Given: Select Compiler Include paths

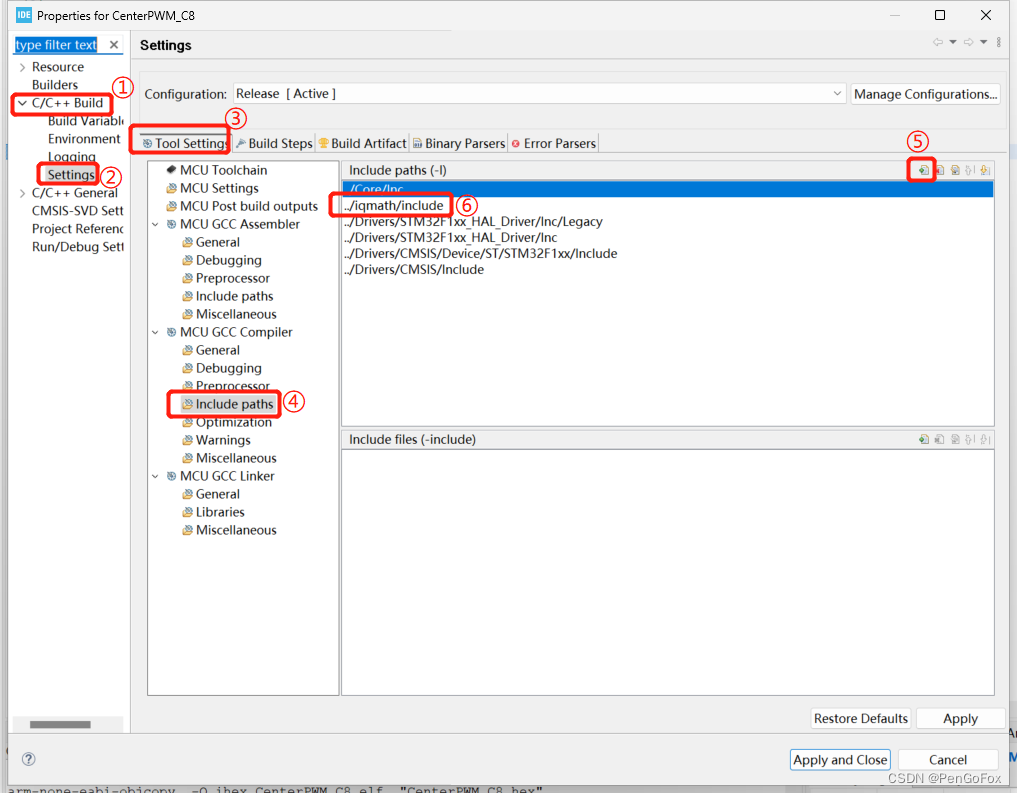Looking at the screenshot, I should click(228, 404).
